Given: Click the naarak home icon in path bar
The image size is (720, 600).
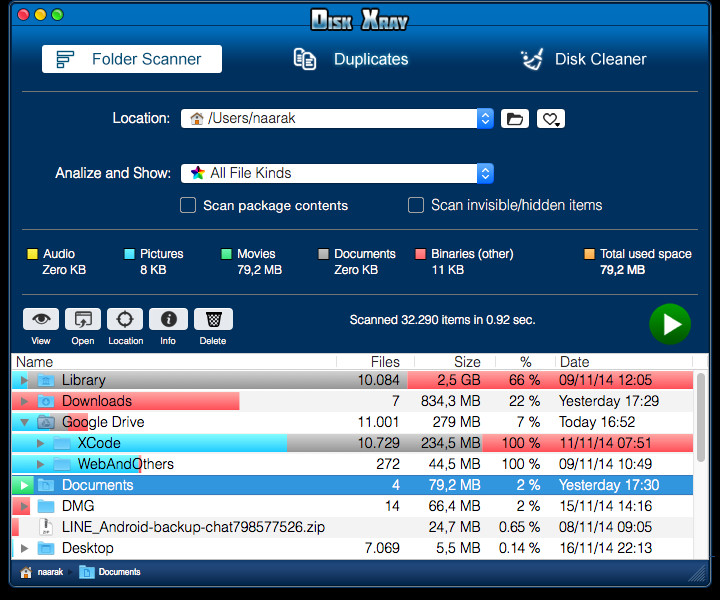Looking at the screenshot, I should [x=26, y=572].
